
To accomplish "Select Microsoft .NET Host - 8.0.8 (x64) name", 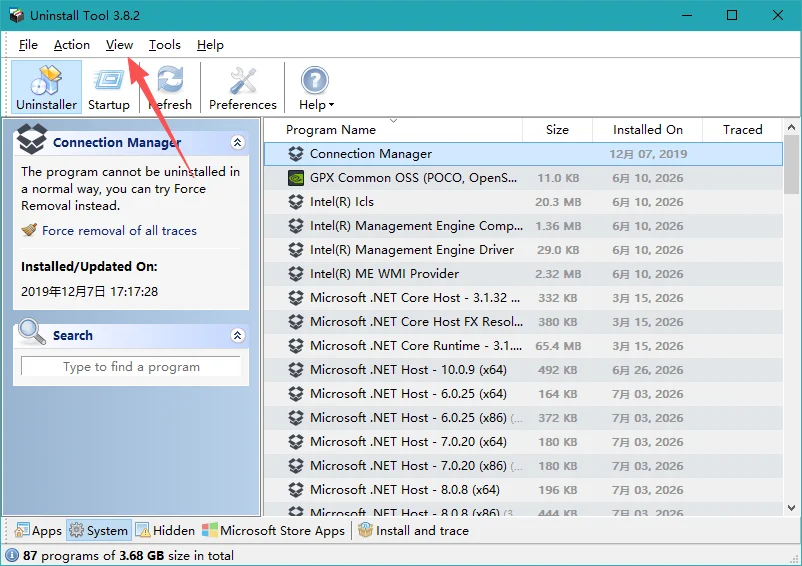I will [405, 490].
